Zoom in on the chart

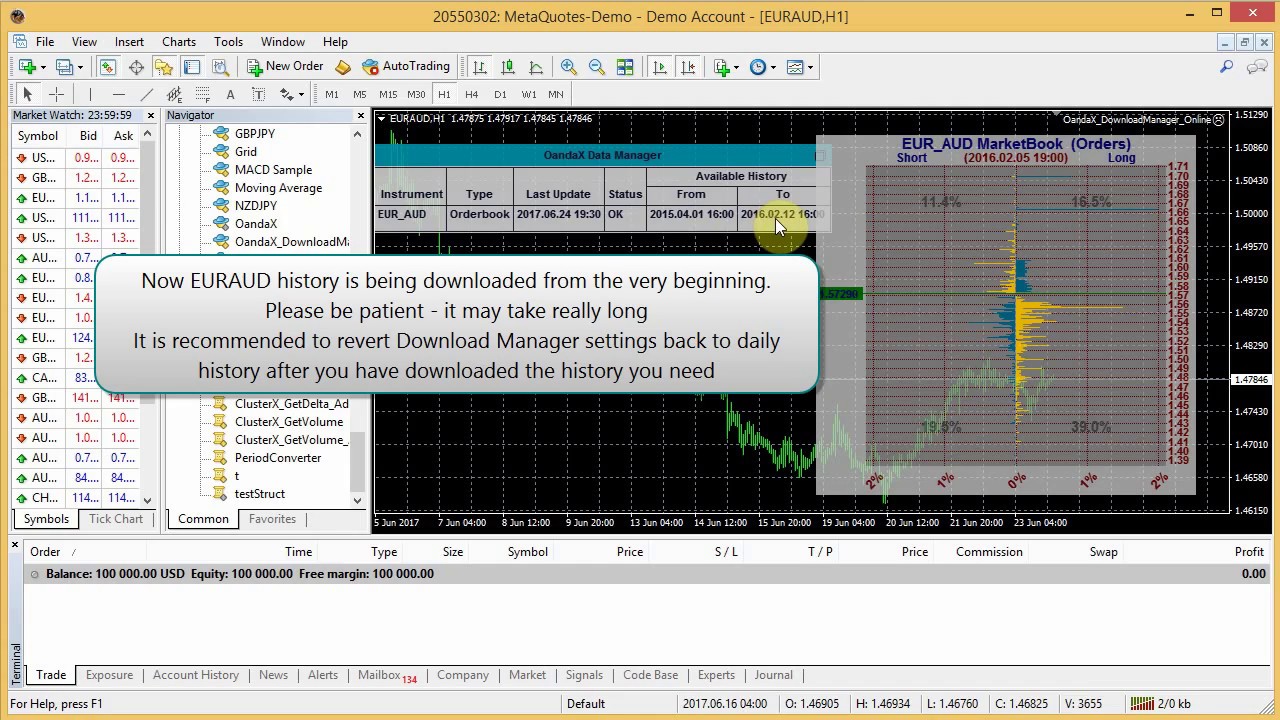pos(568,67)
